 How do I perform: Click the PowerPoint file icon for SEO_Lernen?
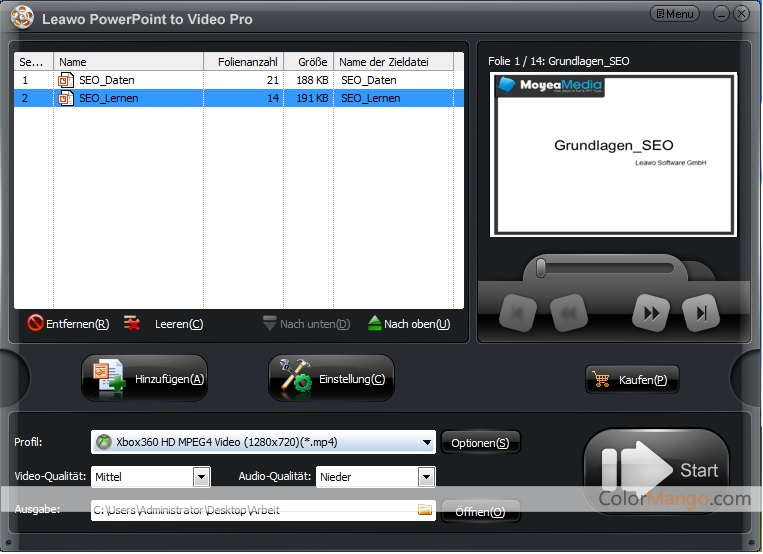tap(66, 98)
